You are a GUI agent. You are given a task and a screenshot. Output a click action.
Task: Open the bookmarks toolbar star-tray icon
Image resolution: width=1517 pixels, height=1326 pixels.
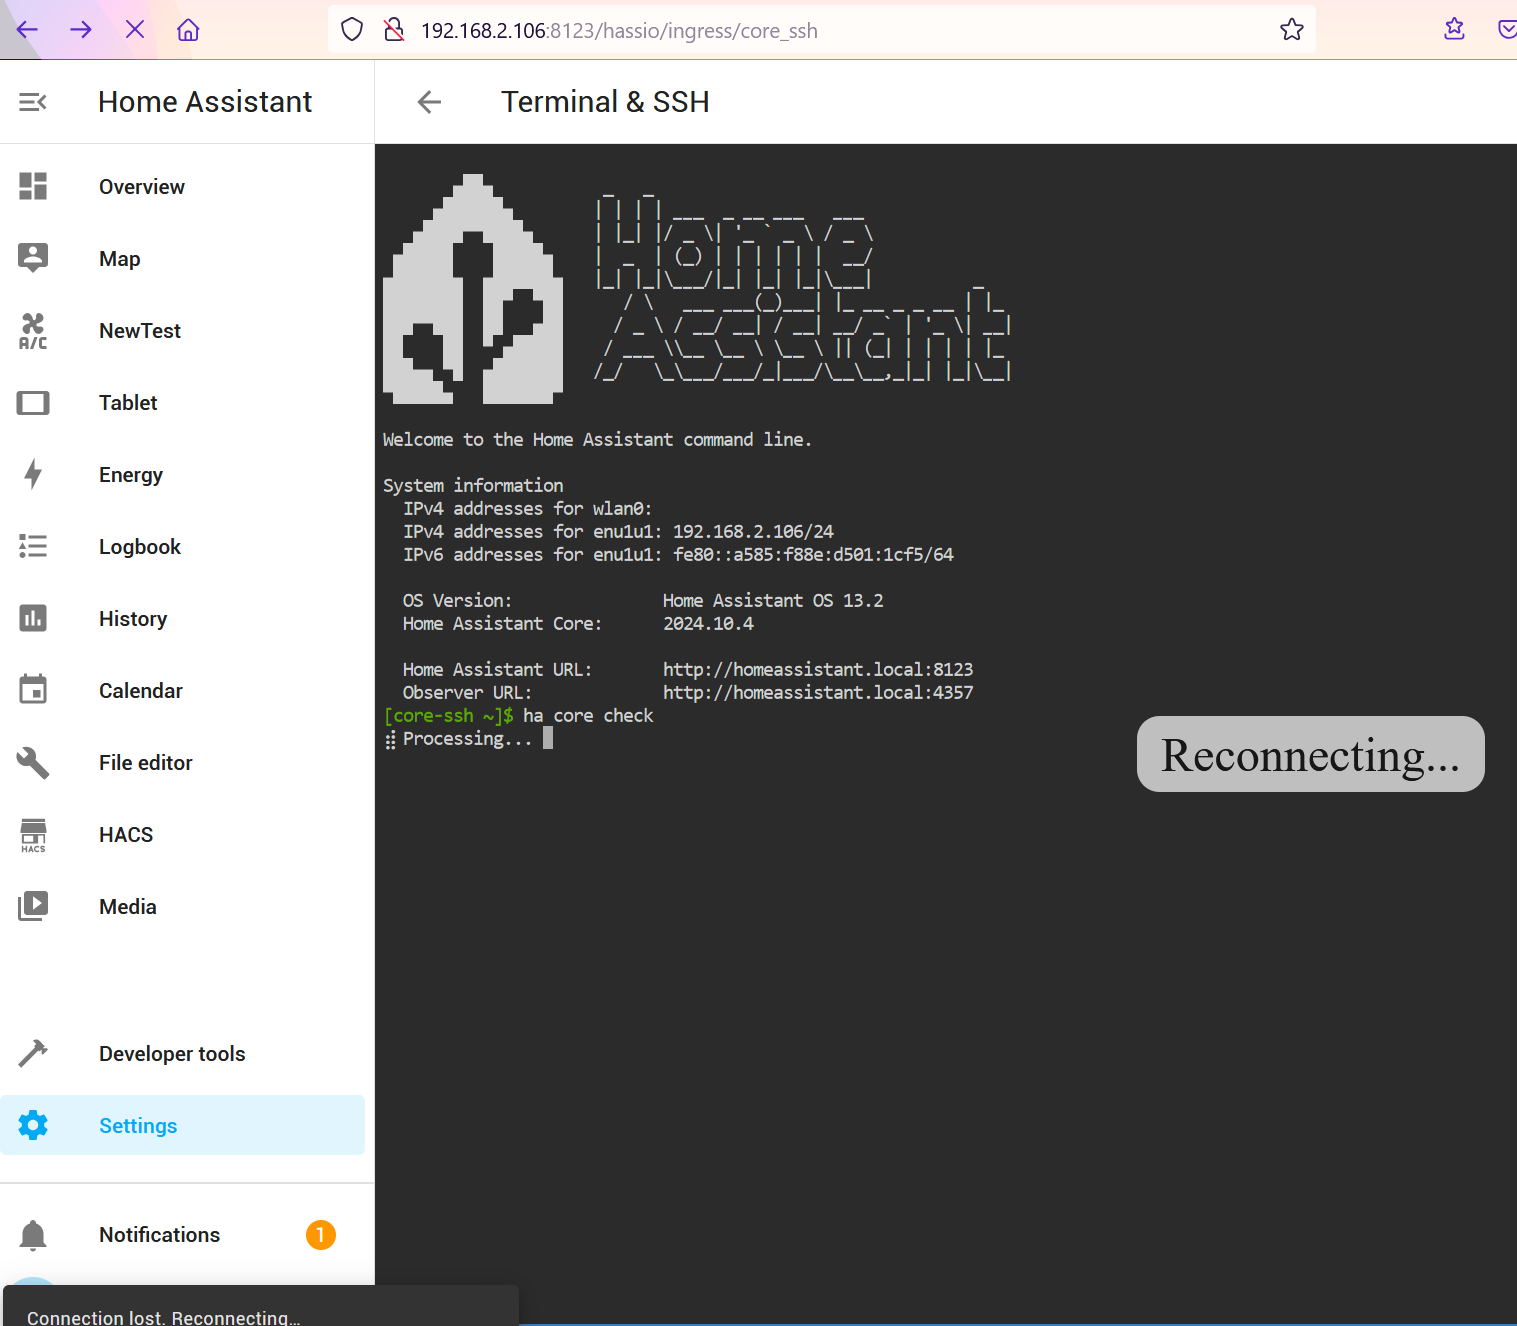coord(1455,29)
